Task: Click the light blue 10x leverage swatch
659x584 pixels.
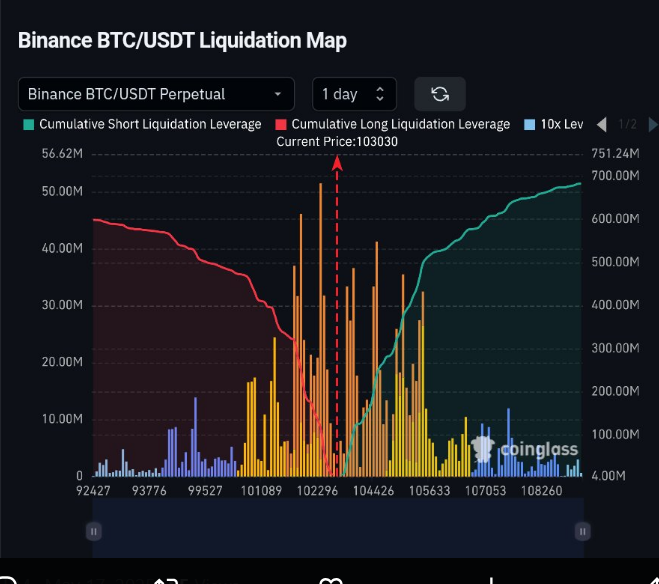Action: click(x=530, y=125)
